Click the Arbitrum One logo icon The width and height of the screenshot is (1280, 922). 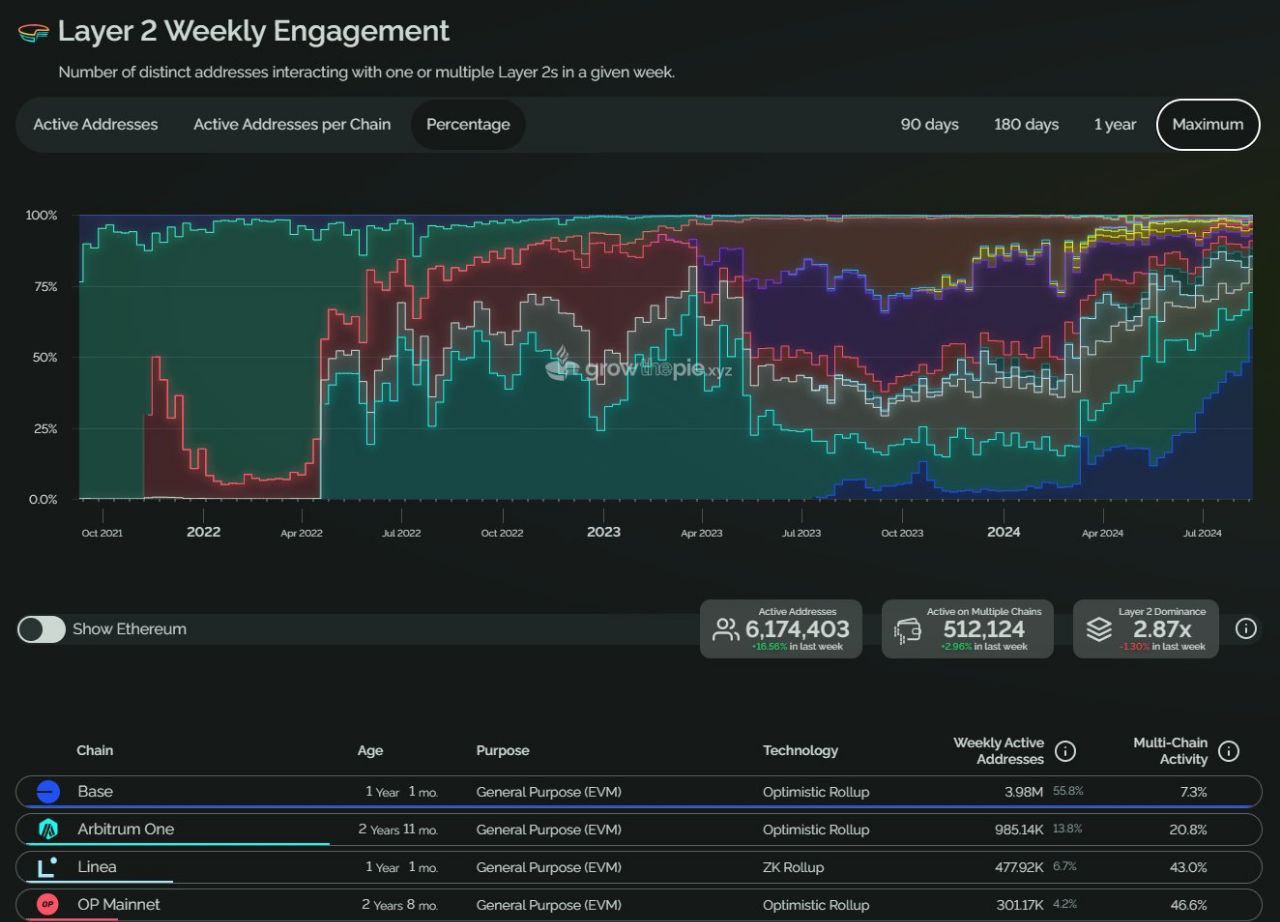pyautogui.click(x=48, y=829)
